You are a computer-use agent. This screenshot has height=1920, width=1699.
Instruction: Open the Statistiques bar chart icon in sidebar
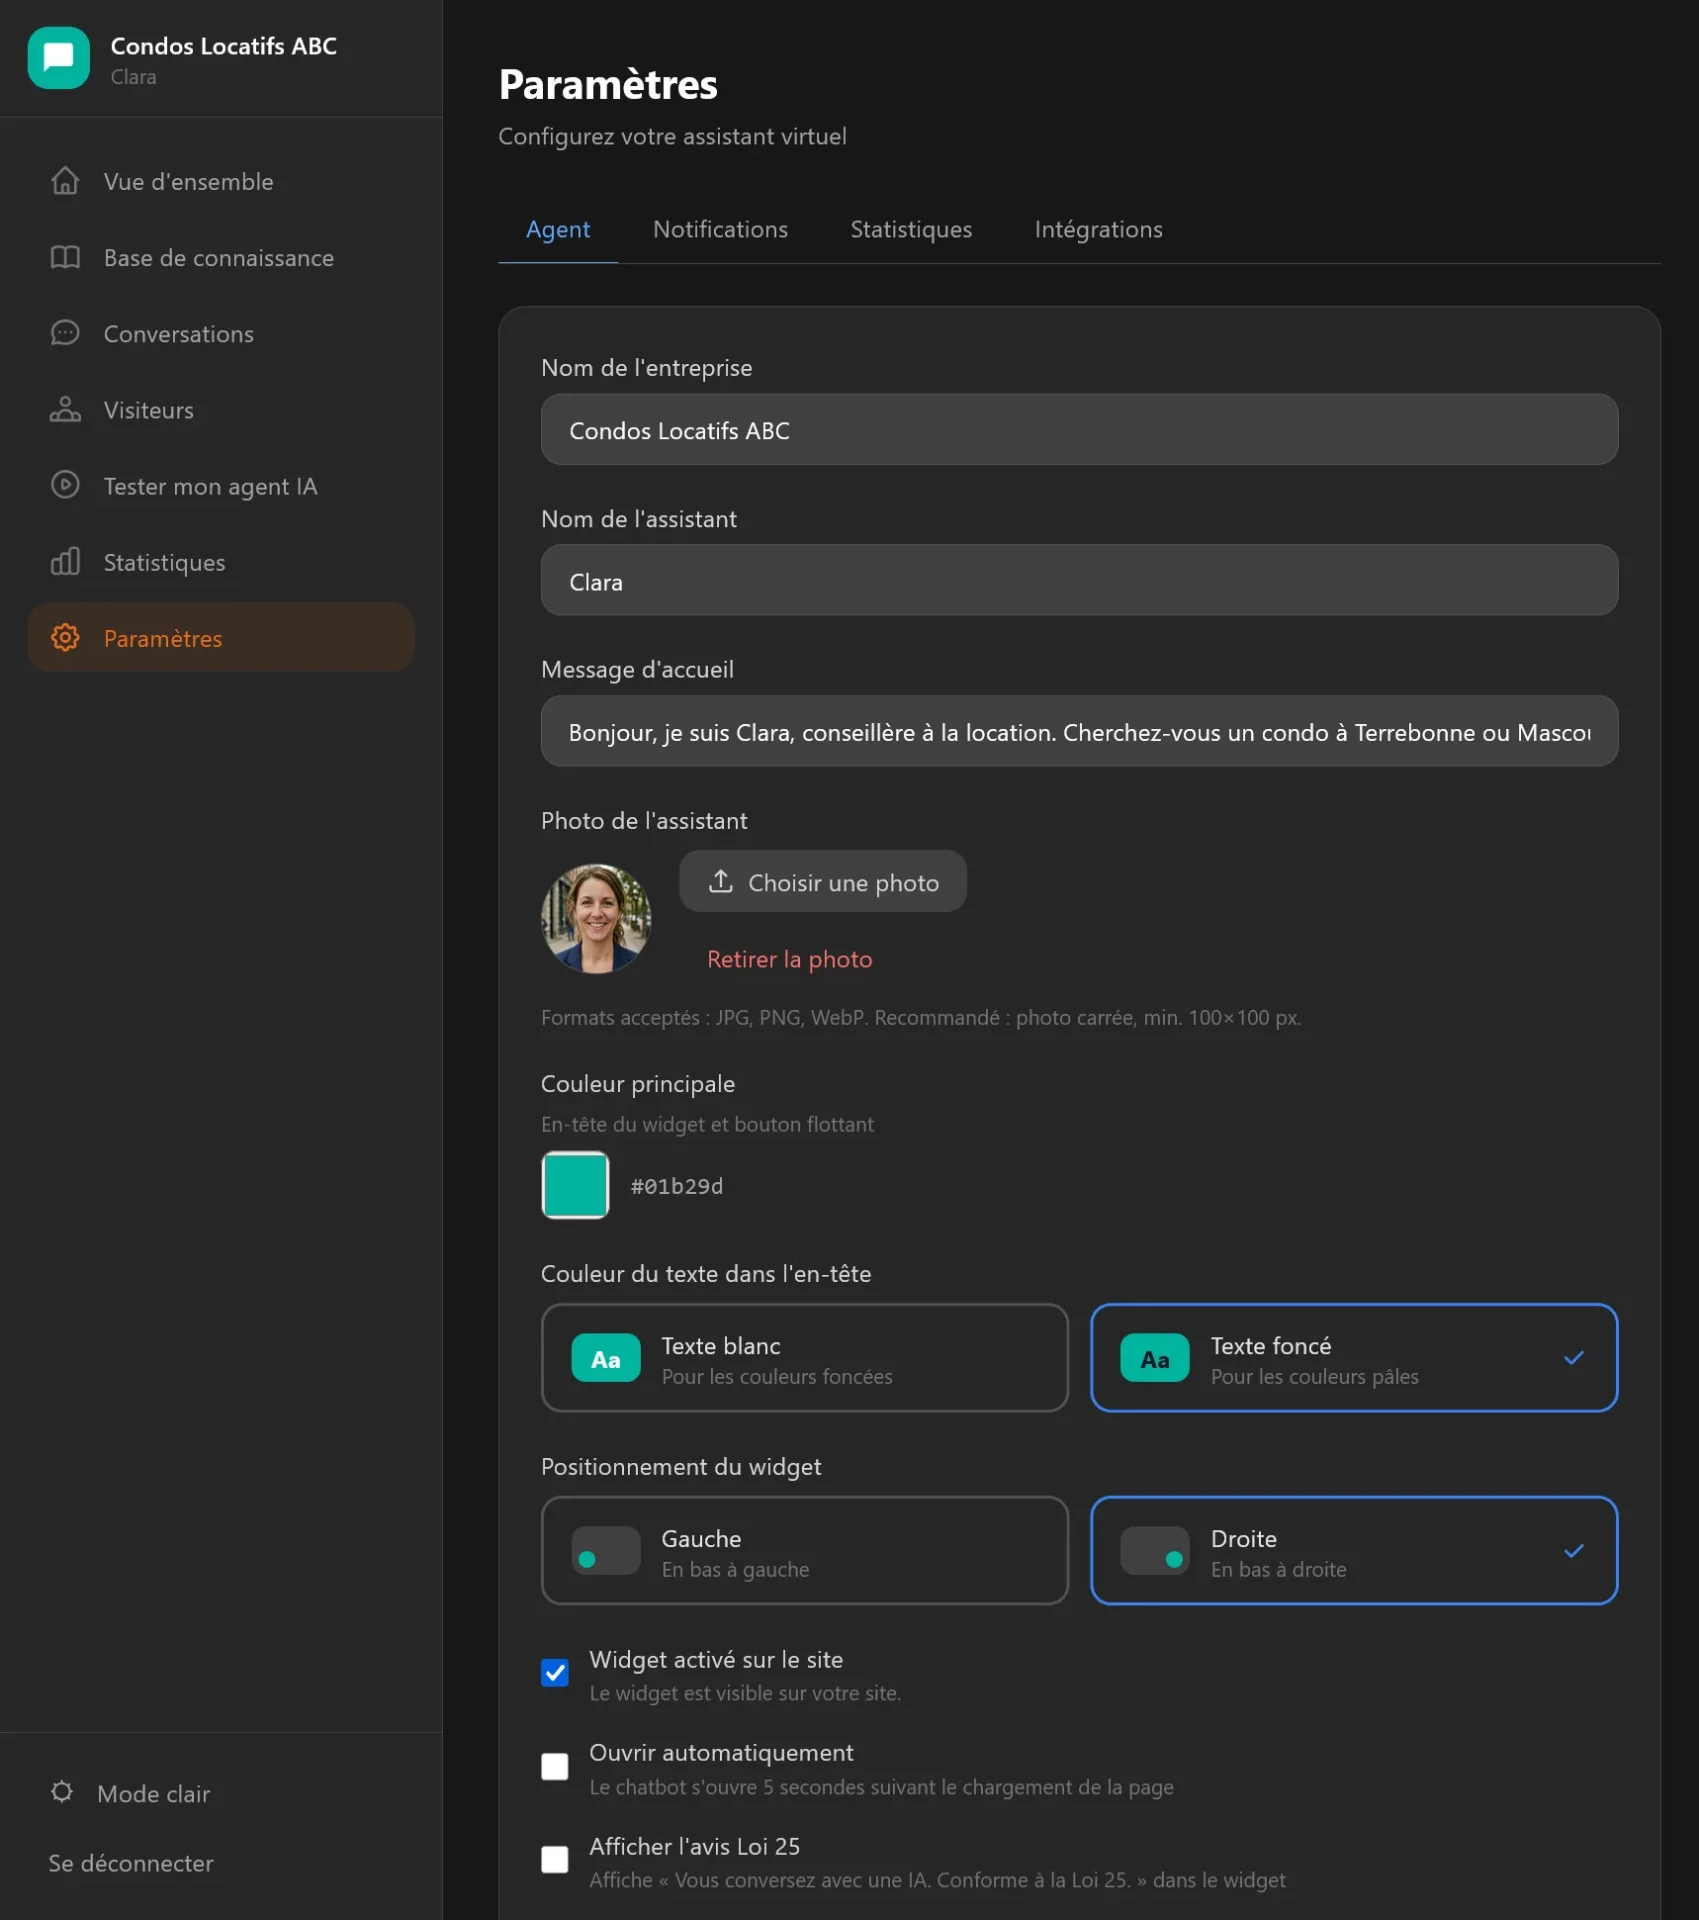coord(65,562)
